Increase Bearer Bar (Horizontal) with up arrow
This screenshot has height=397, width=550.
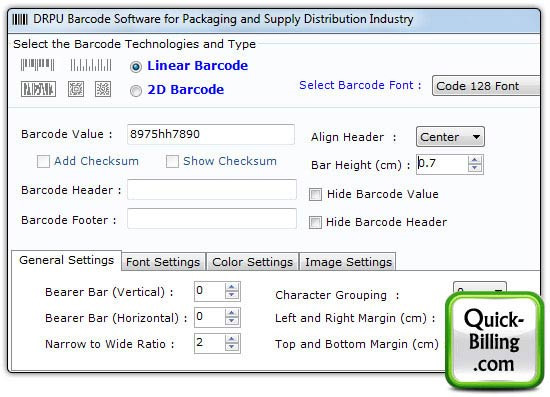tap(232, 313)
